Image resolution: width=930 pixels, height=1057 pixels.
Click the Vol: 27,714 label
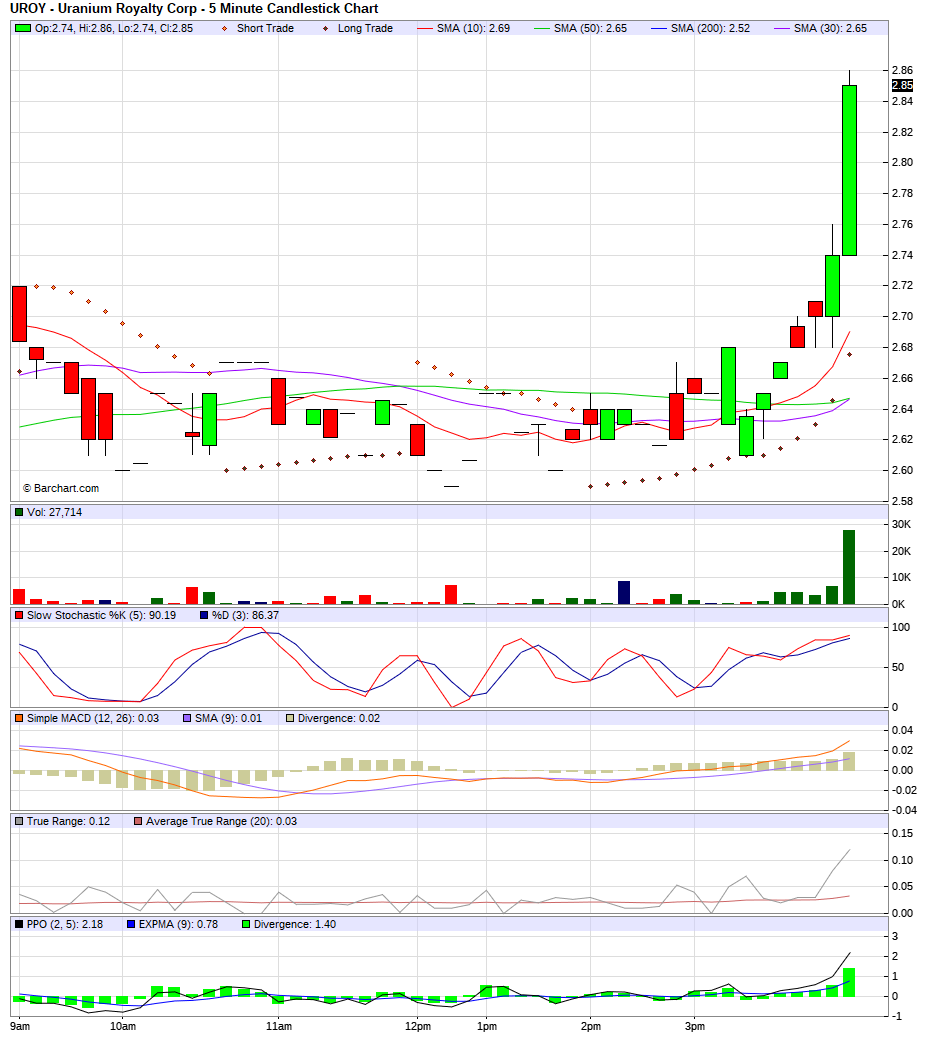coord(55,512)
